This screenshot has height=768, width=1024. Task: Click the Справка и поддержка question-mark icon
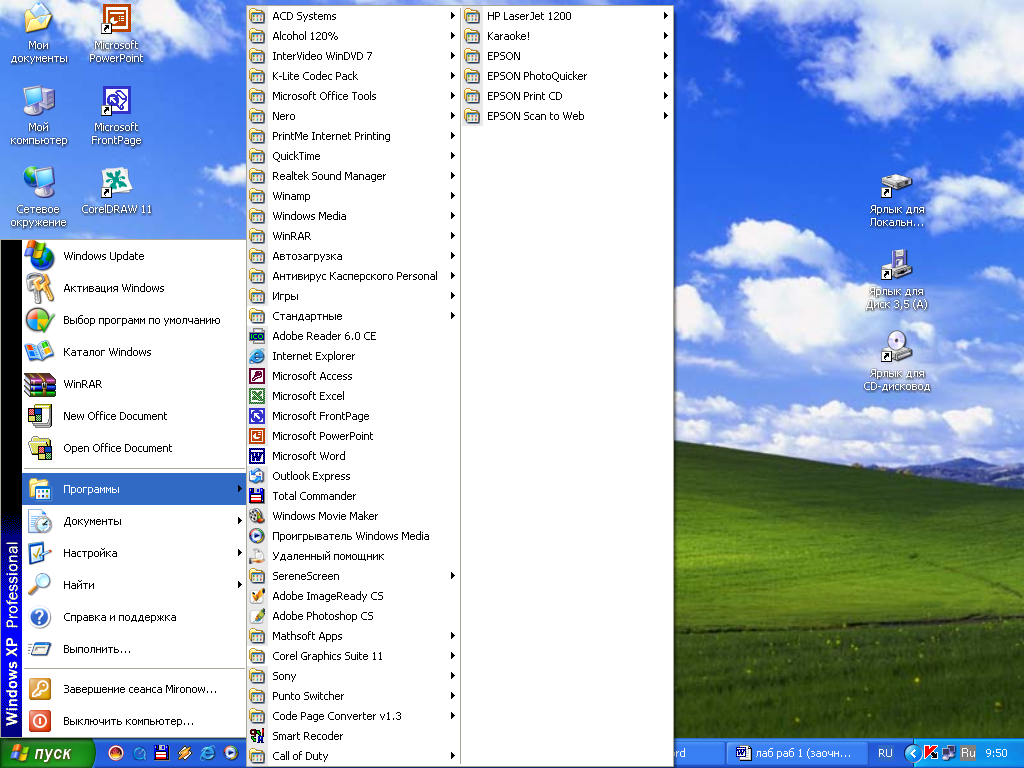click(40, 617)
